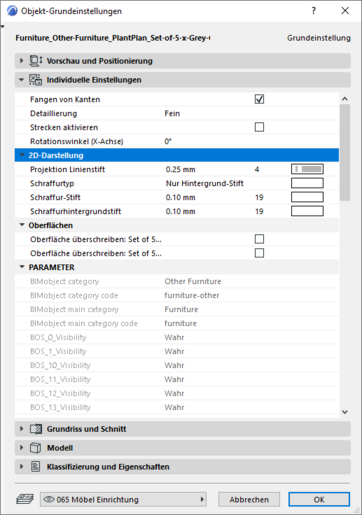362x515 pixels.
Task: Click the layer stack icon beside layer selector
Action: (25, 499)
